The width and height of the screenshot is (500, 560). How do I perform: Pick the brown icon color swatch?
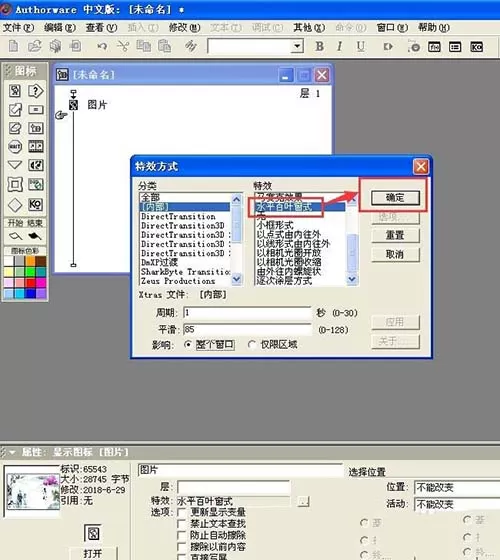[x=41, y=261]
